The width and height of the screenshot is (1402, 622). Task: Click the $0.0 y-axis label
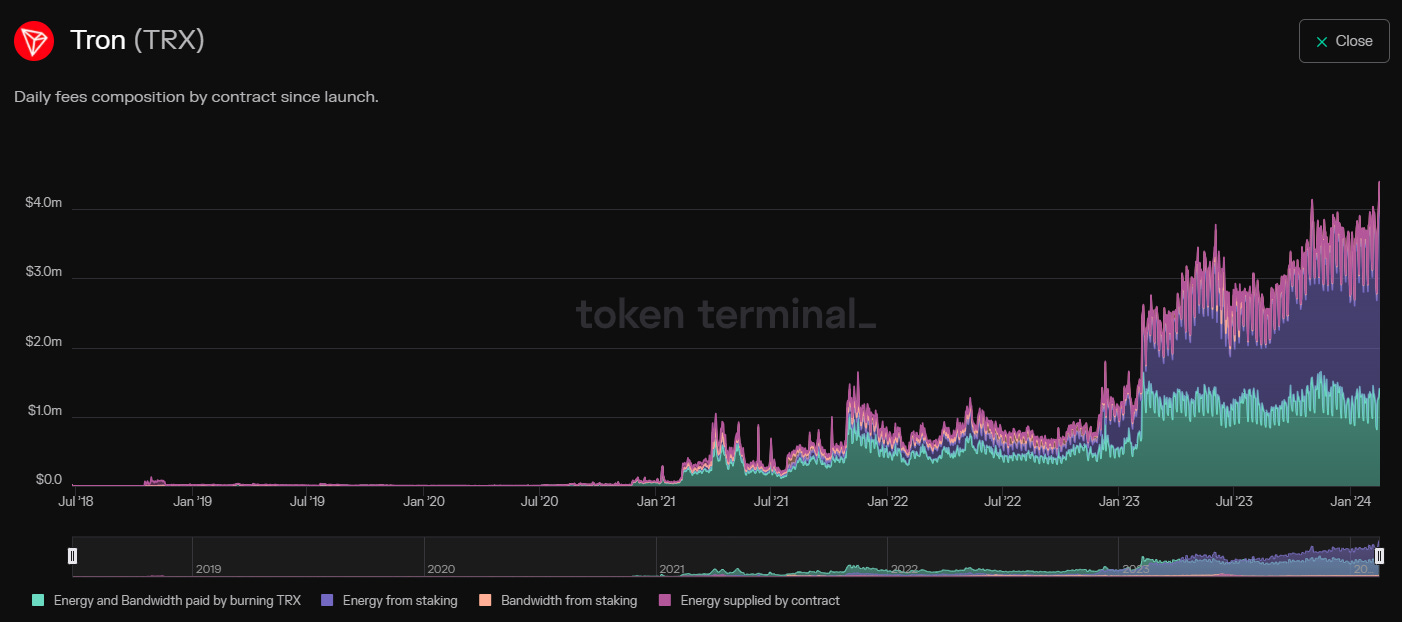(47, 480)
